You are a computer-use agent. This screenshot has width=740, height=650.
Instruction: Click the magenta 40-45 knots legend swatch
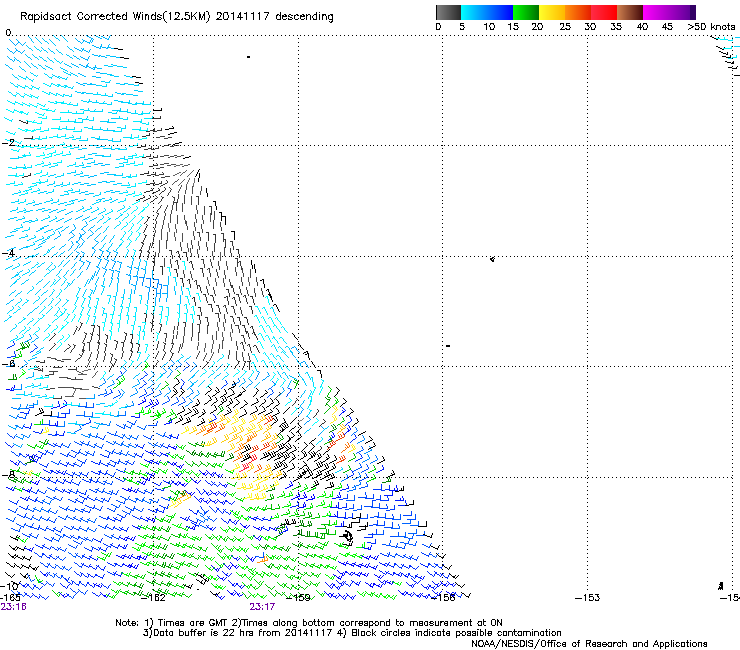coord(656,12)
